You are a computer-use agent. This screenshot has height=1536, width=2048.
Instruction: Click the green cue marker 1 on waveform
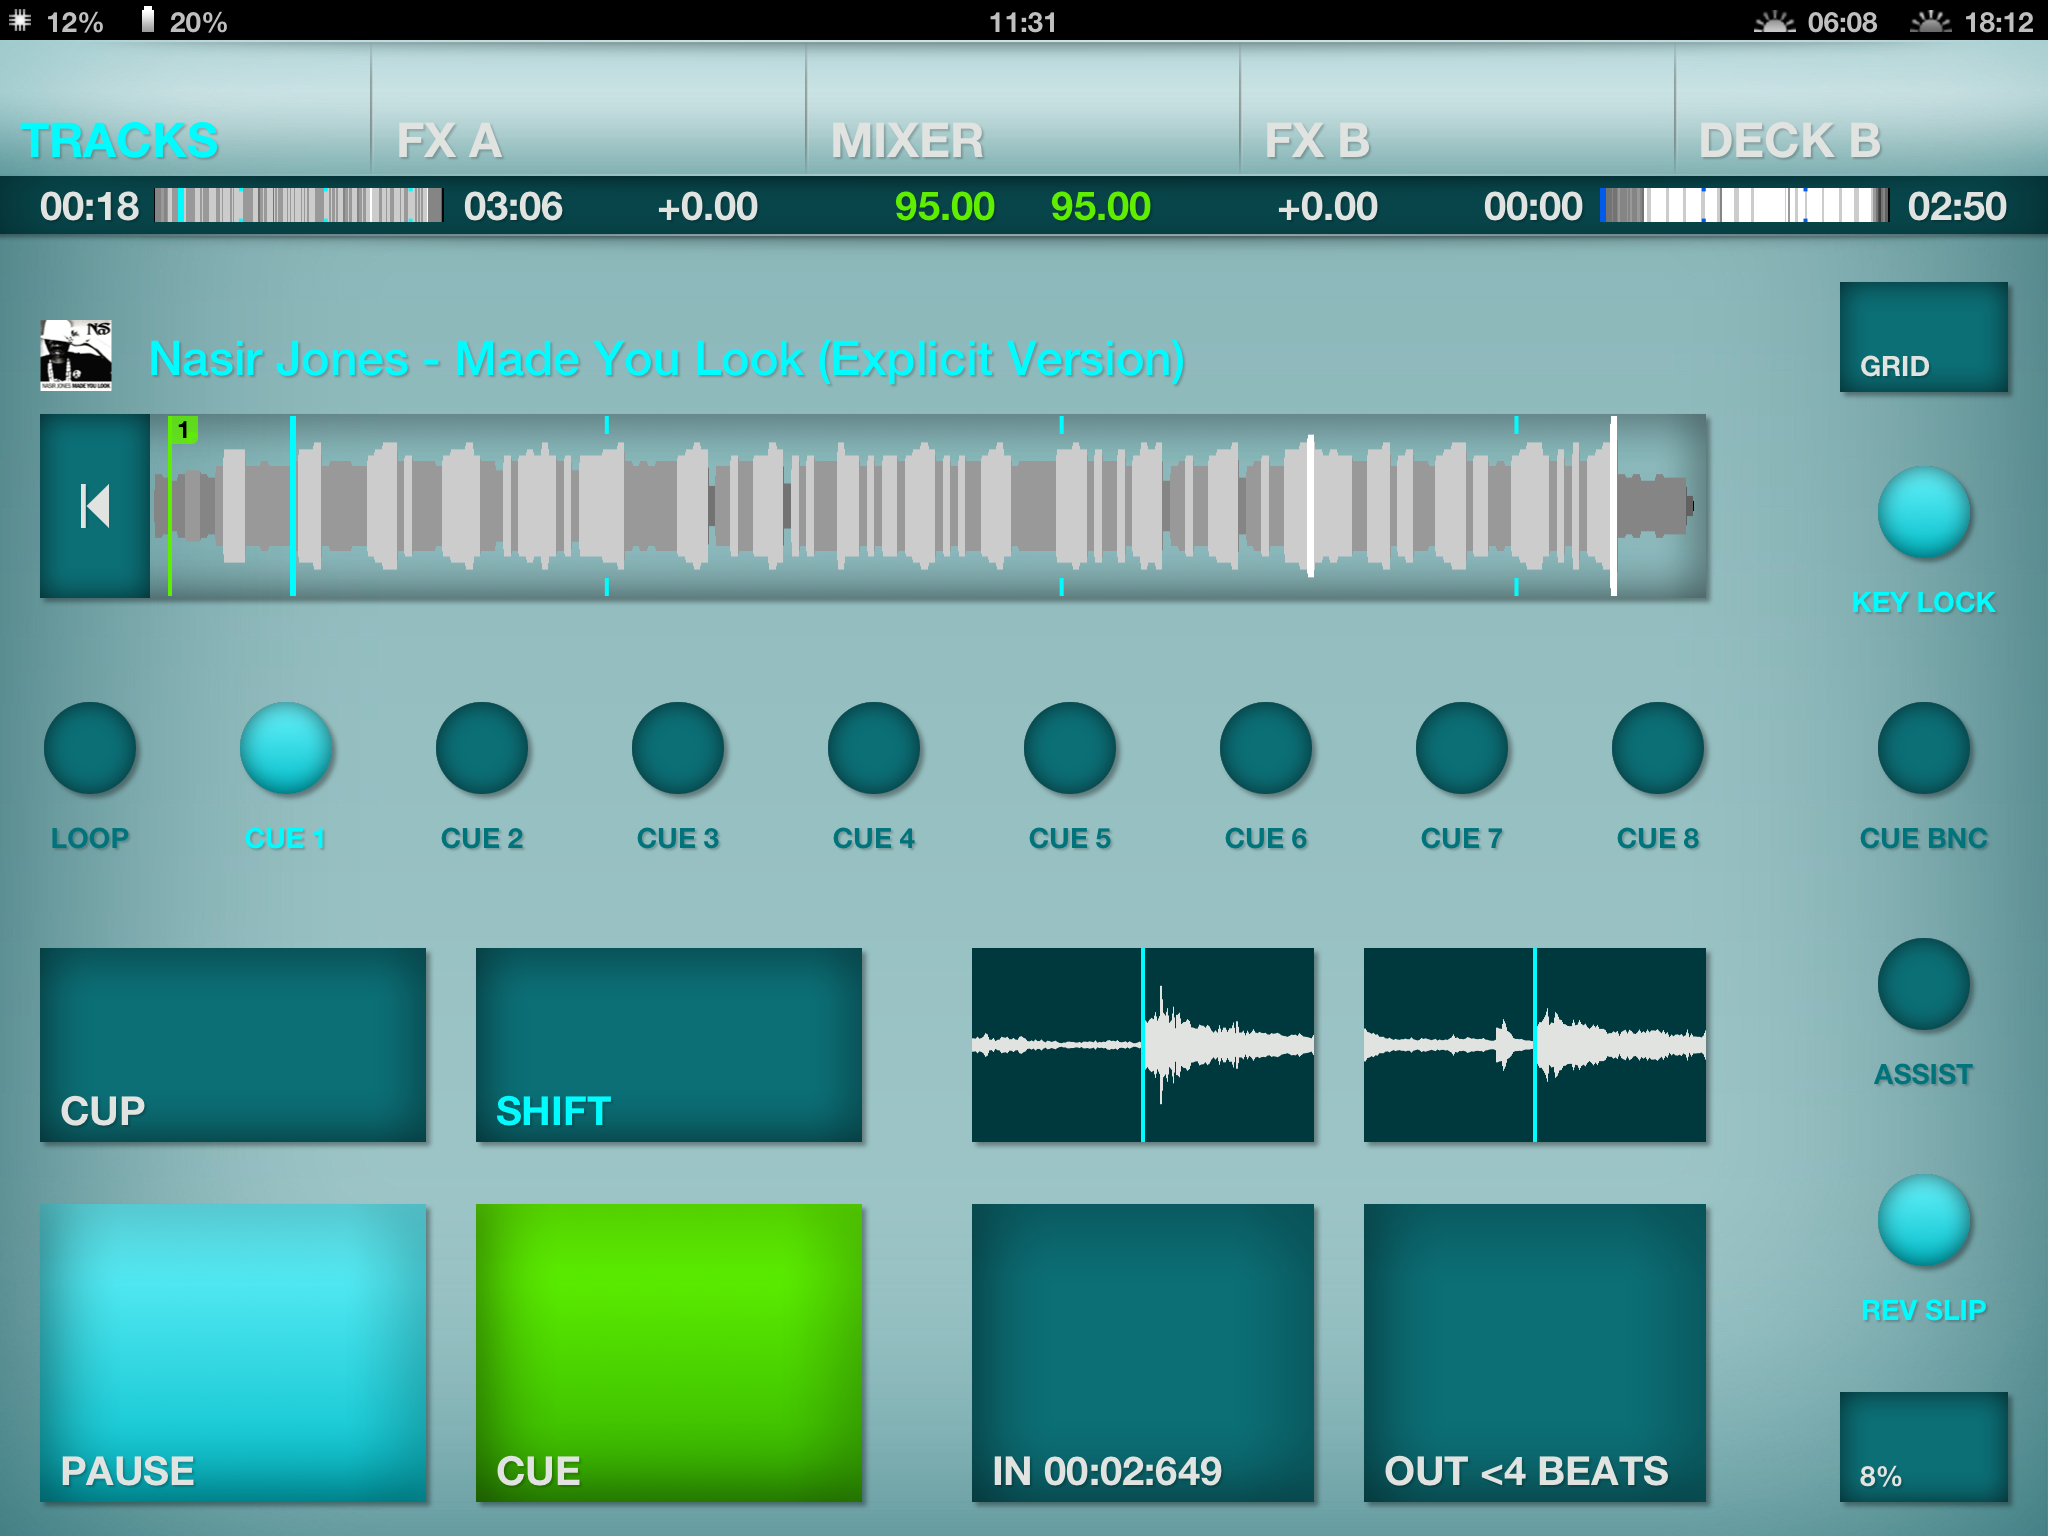[183, 430]
